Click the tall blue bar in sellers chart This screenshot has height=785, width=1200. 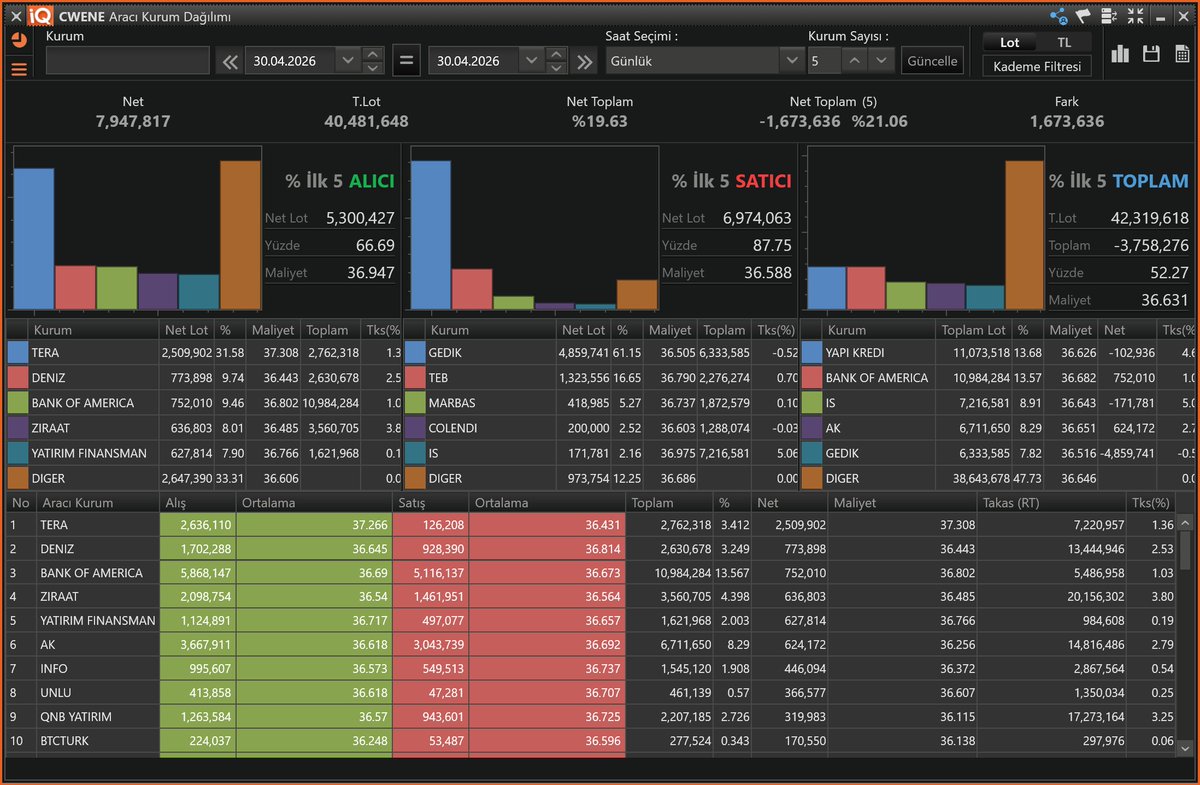point(431,235)
